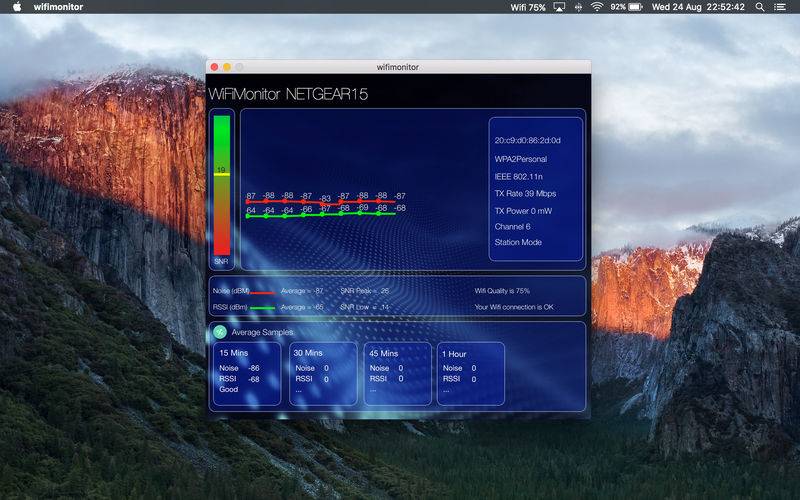Click the SNR Peak value
This screenshot has height=500, width=800.
tap(364, 291)
